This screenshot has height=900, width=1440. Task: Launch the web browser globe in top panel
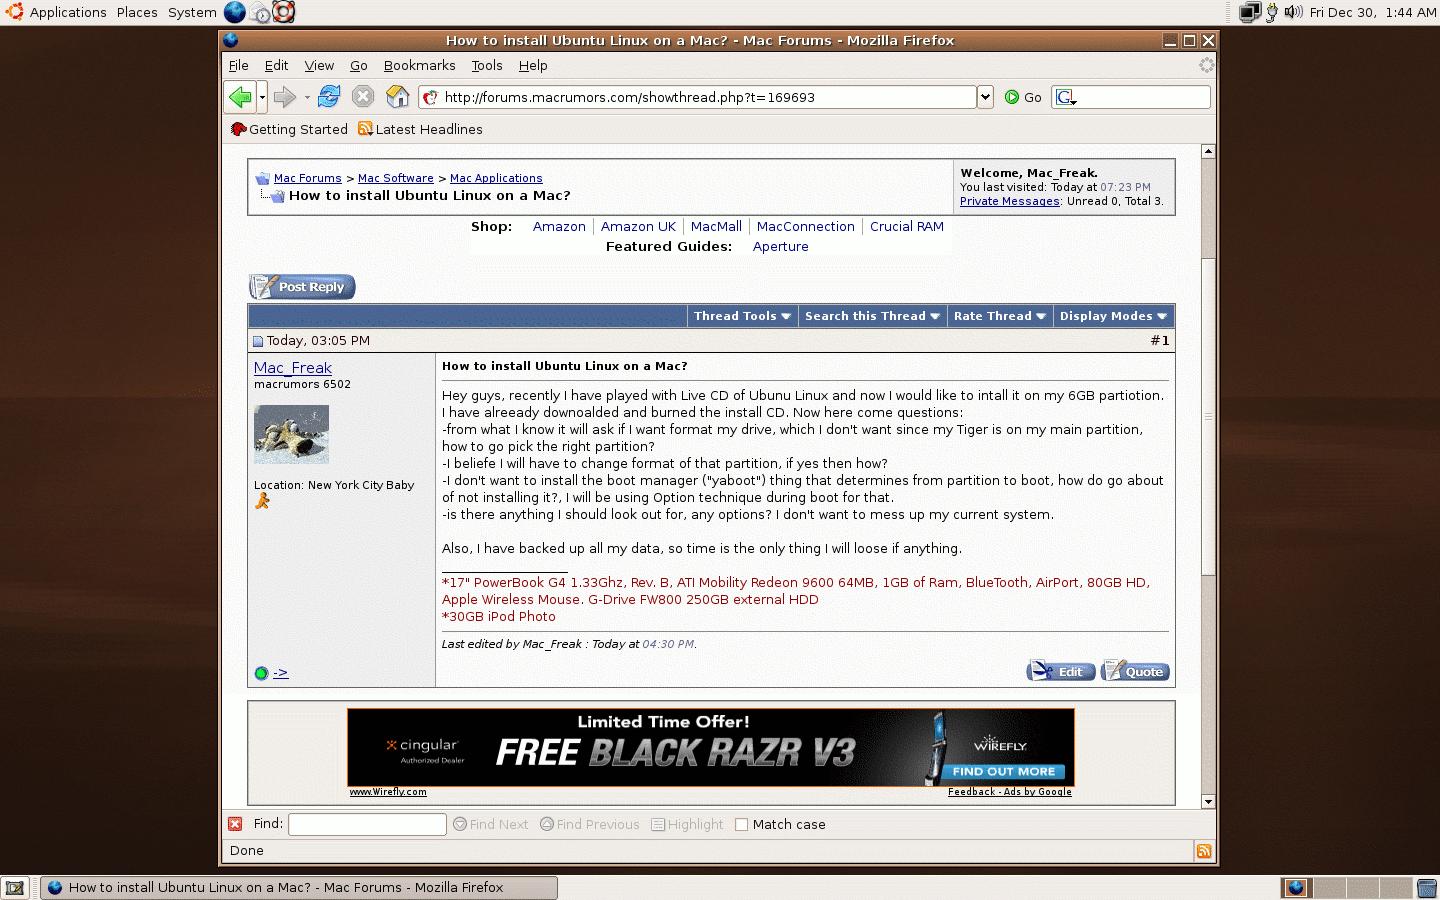234,12
